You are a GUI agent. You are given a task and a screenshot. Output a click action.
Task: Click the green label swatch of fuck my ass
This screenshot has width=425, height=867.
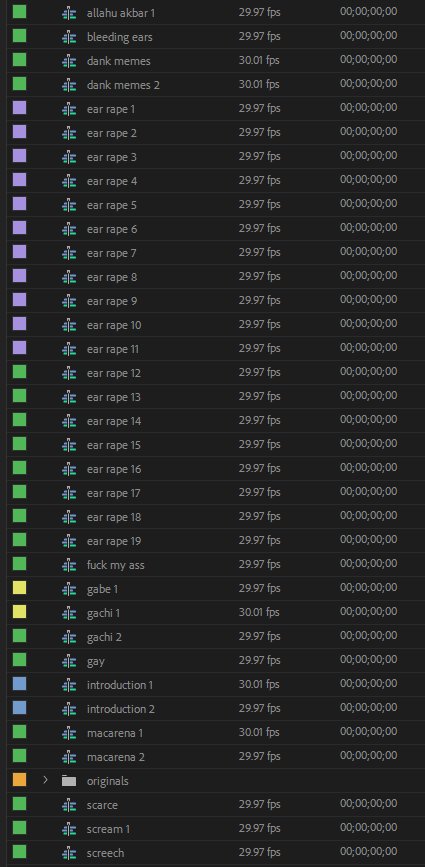pos(19,563)
